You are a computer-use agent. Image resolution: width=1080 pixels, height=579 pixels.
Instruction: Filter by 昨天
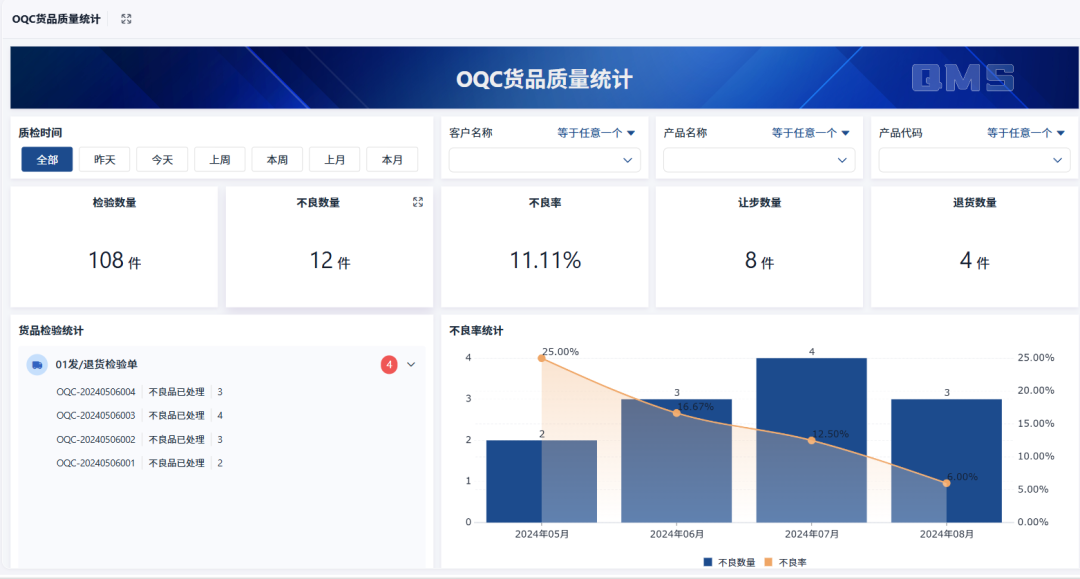[105, 160]
